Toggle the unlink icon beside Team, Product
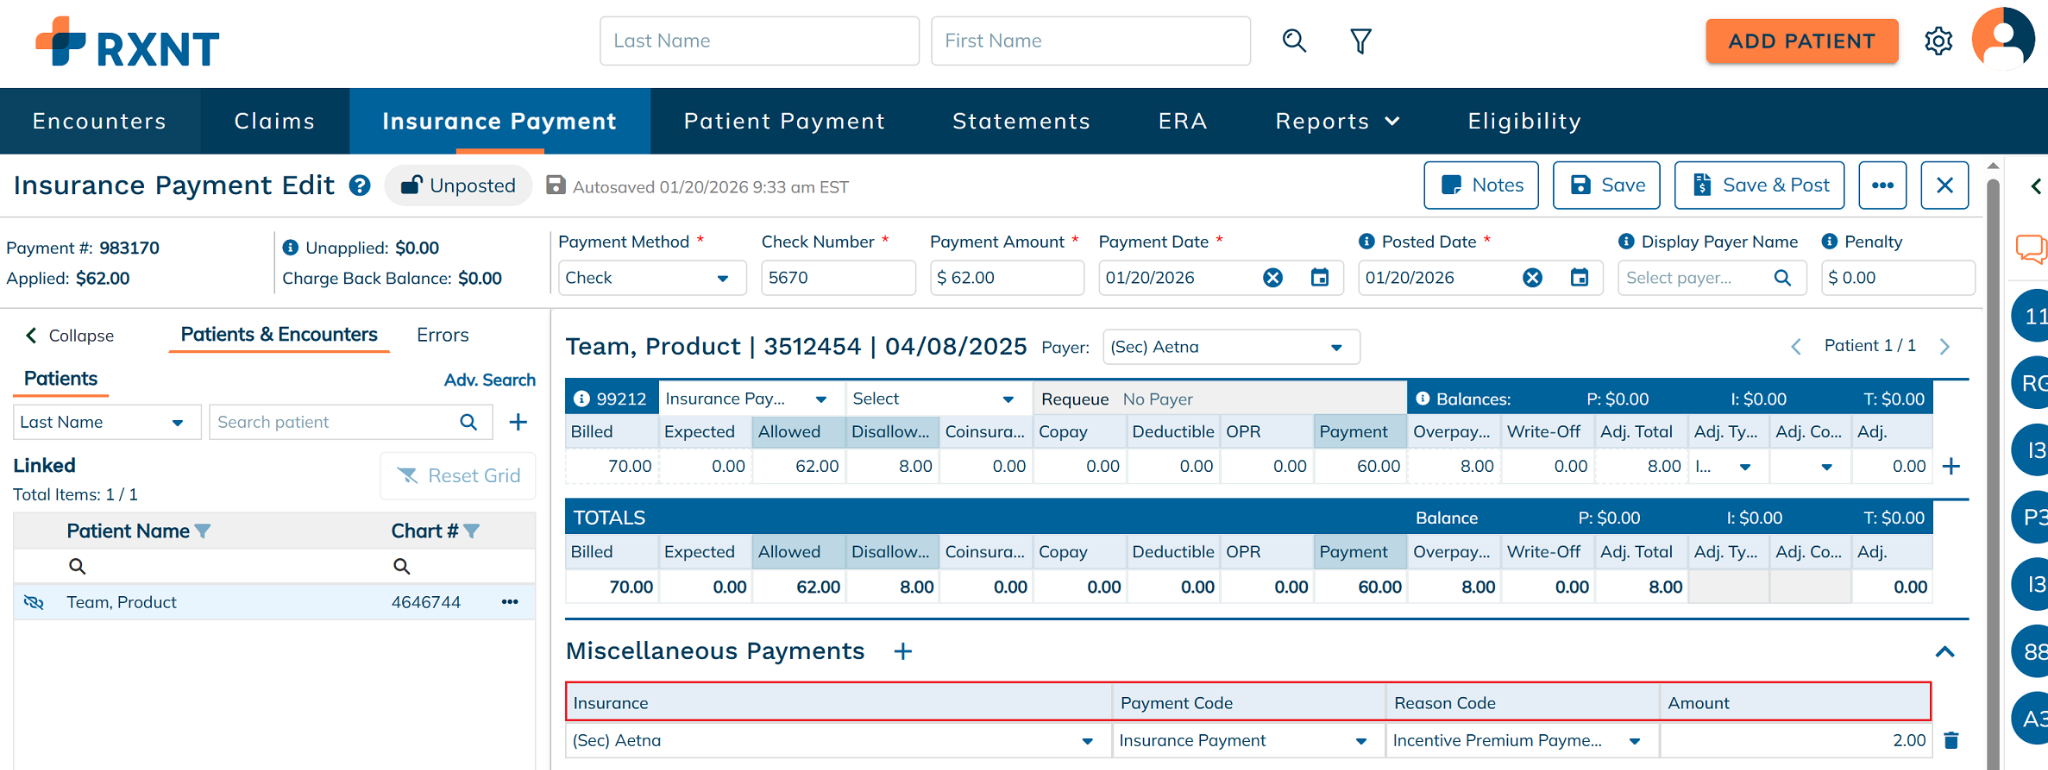 pos(34,602)
